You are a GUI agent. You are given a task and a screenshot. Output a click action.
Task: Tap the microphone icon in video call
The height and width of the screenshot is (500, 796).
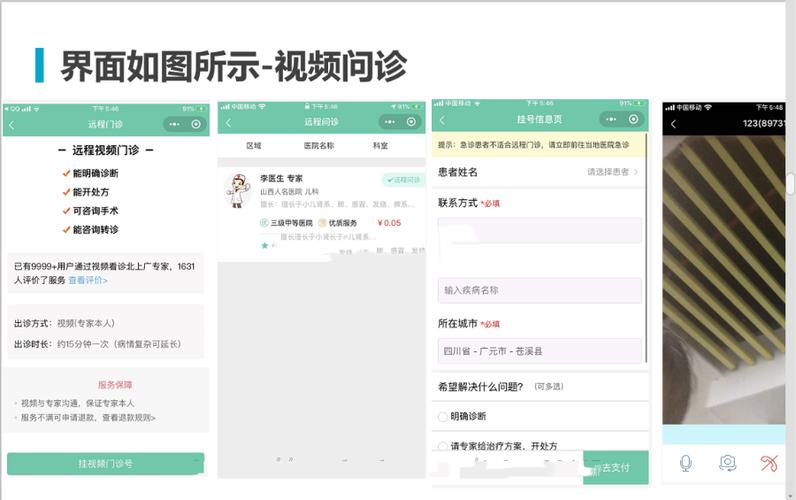click(685, 463)
